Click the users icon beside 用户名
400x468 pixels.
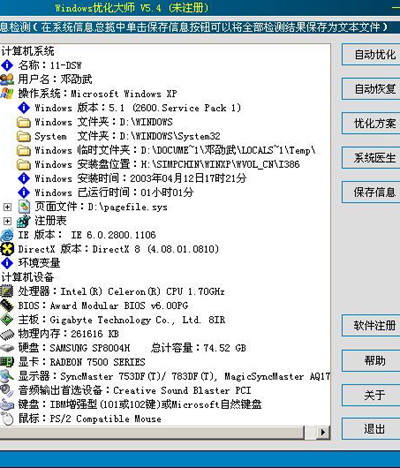pyautogui.click(x=7, y=79)
